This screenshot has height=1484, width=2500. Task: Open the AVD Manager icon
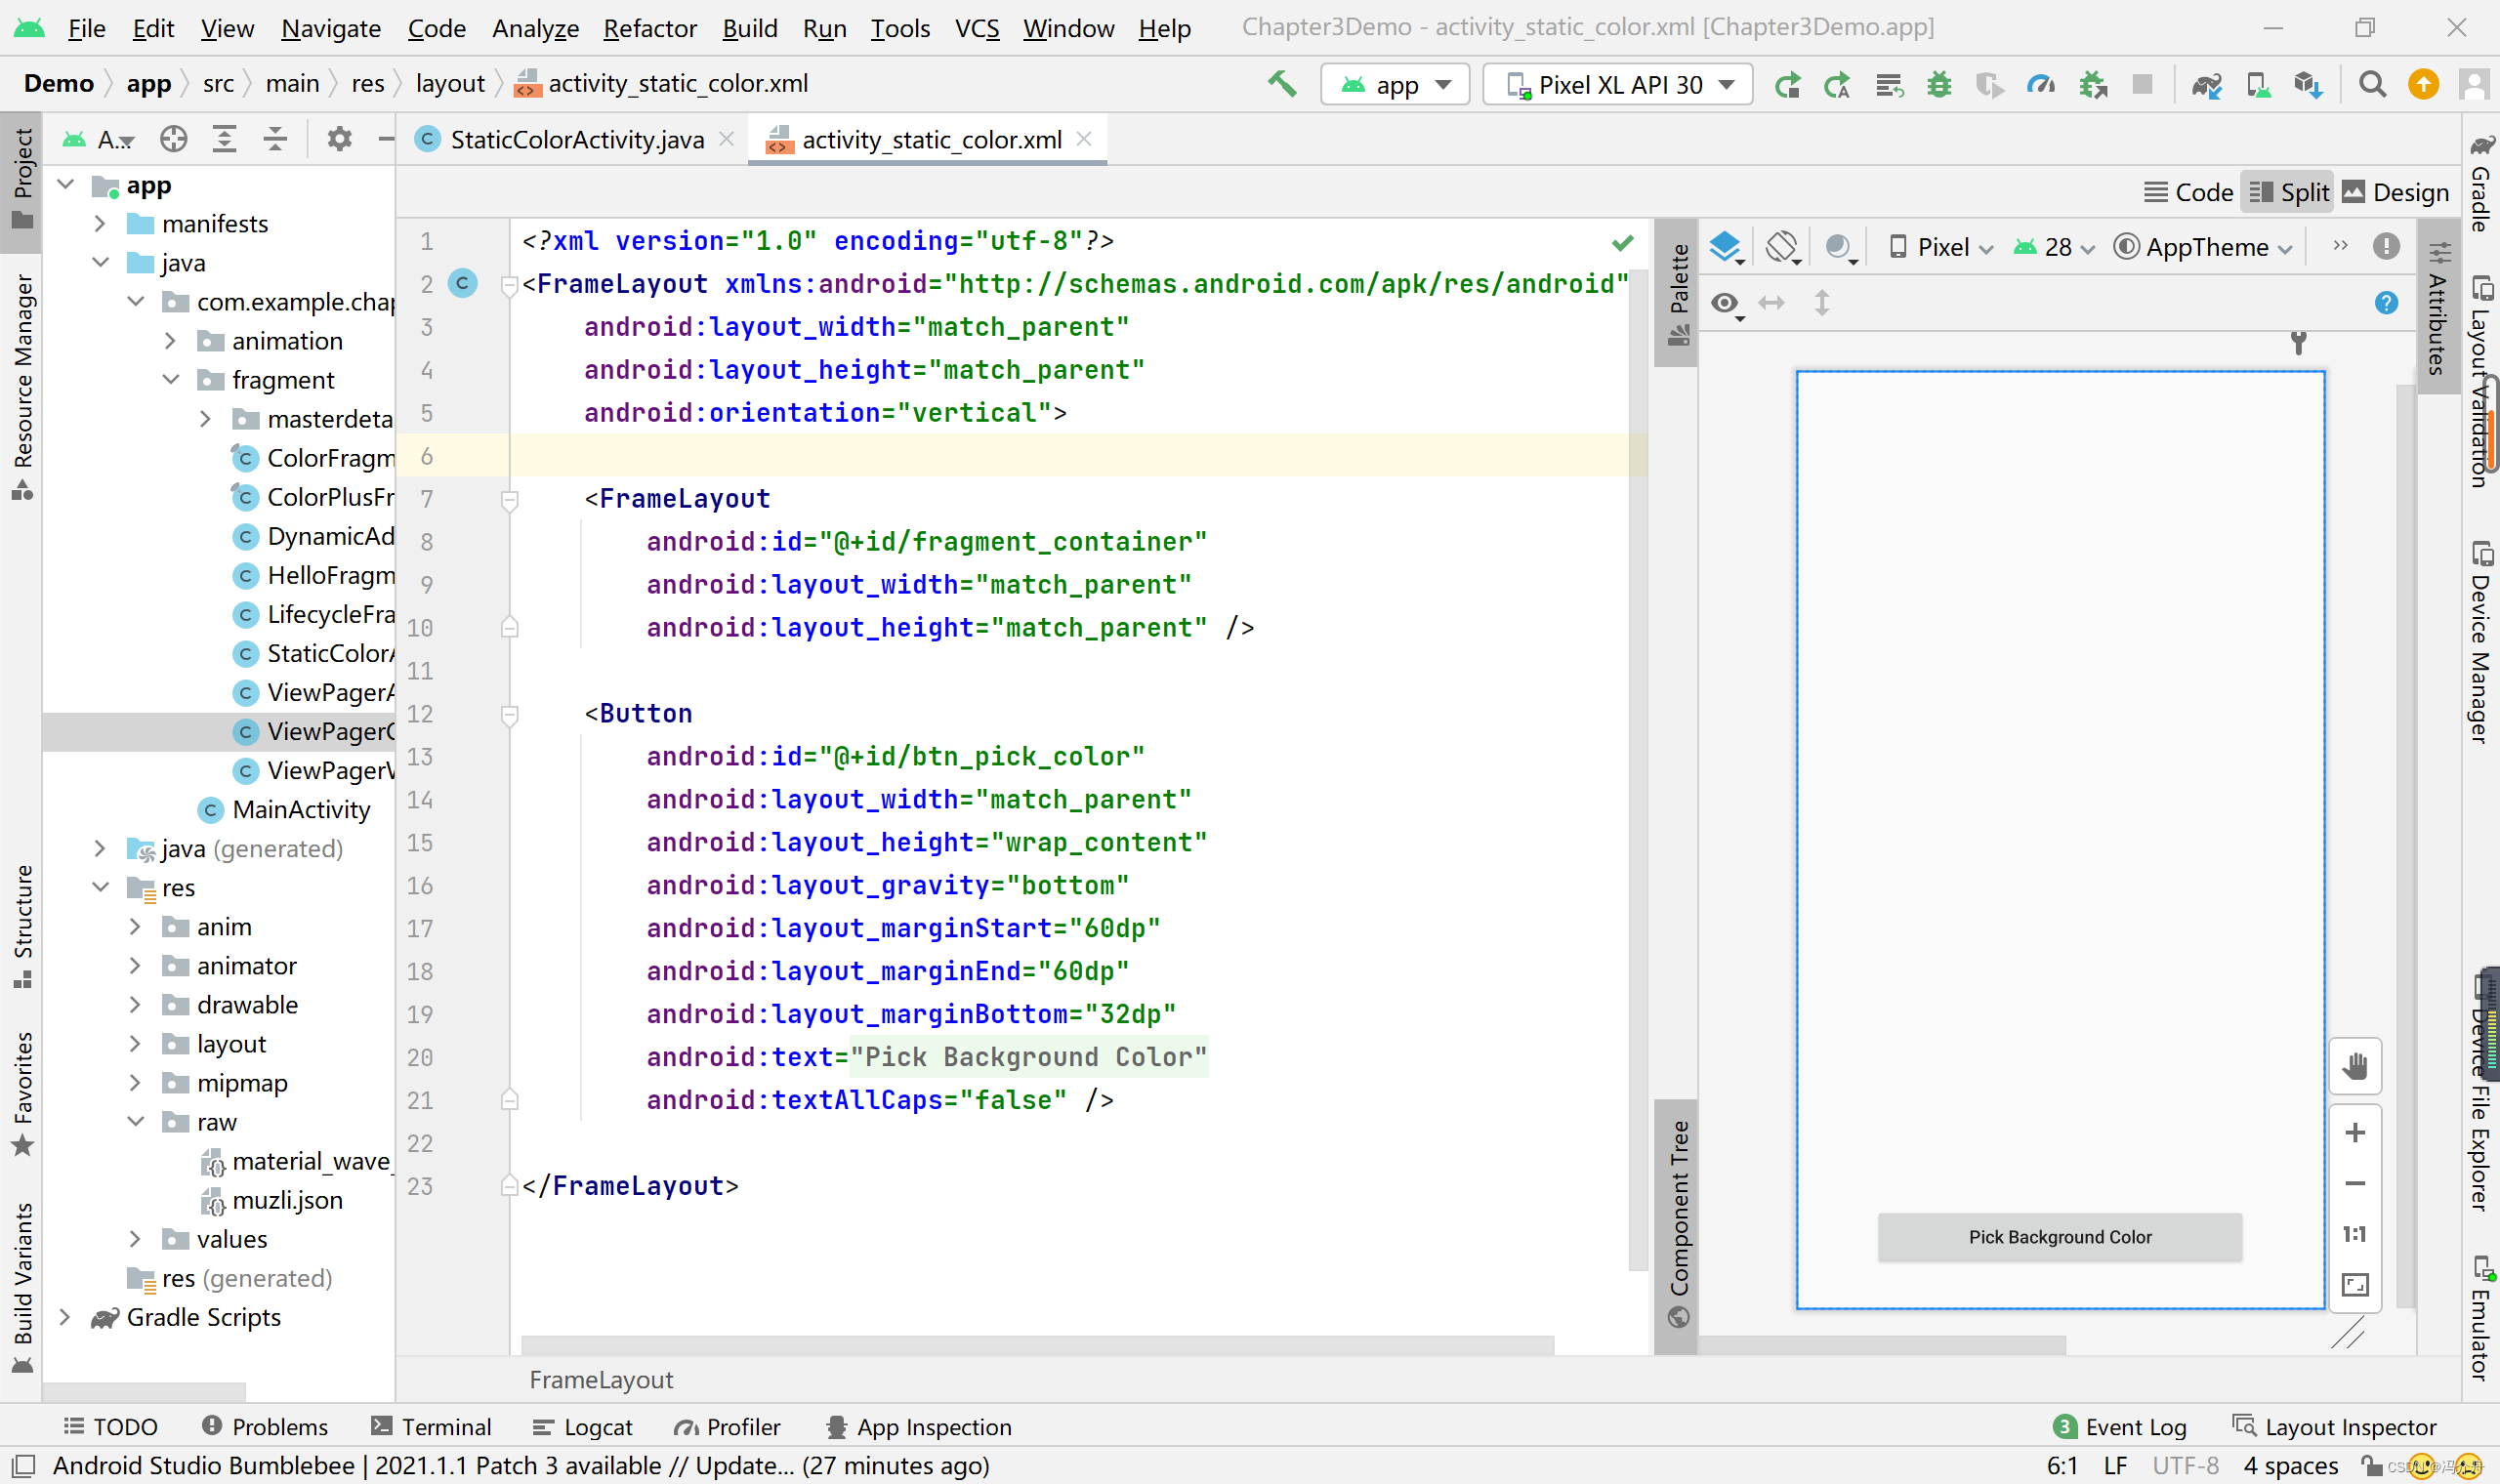click(2258, 85)
